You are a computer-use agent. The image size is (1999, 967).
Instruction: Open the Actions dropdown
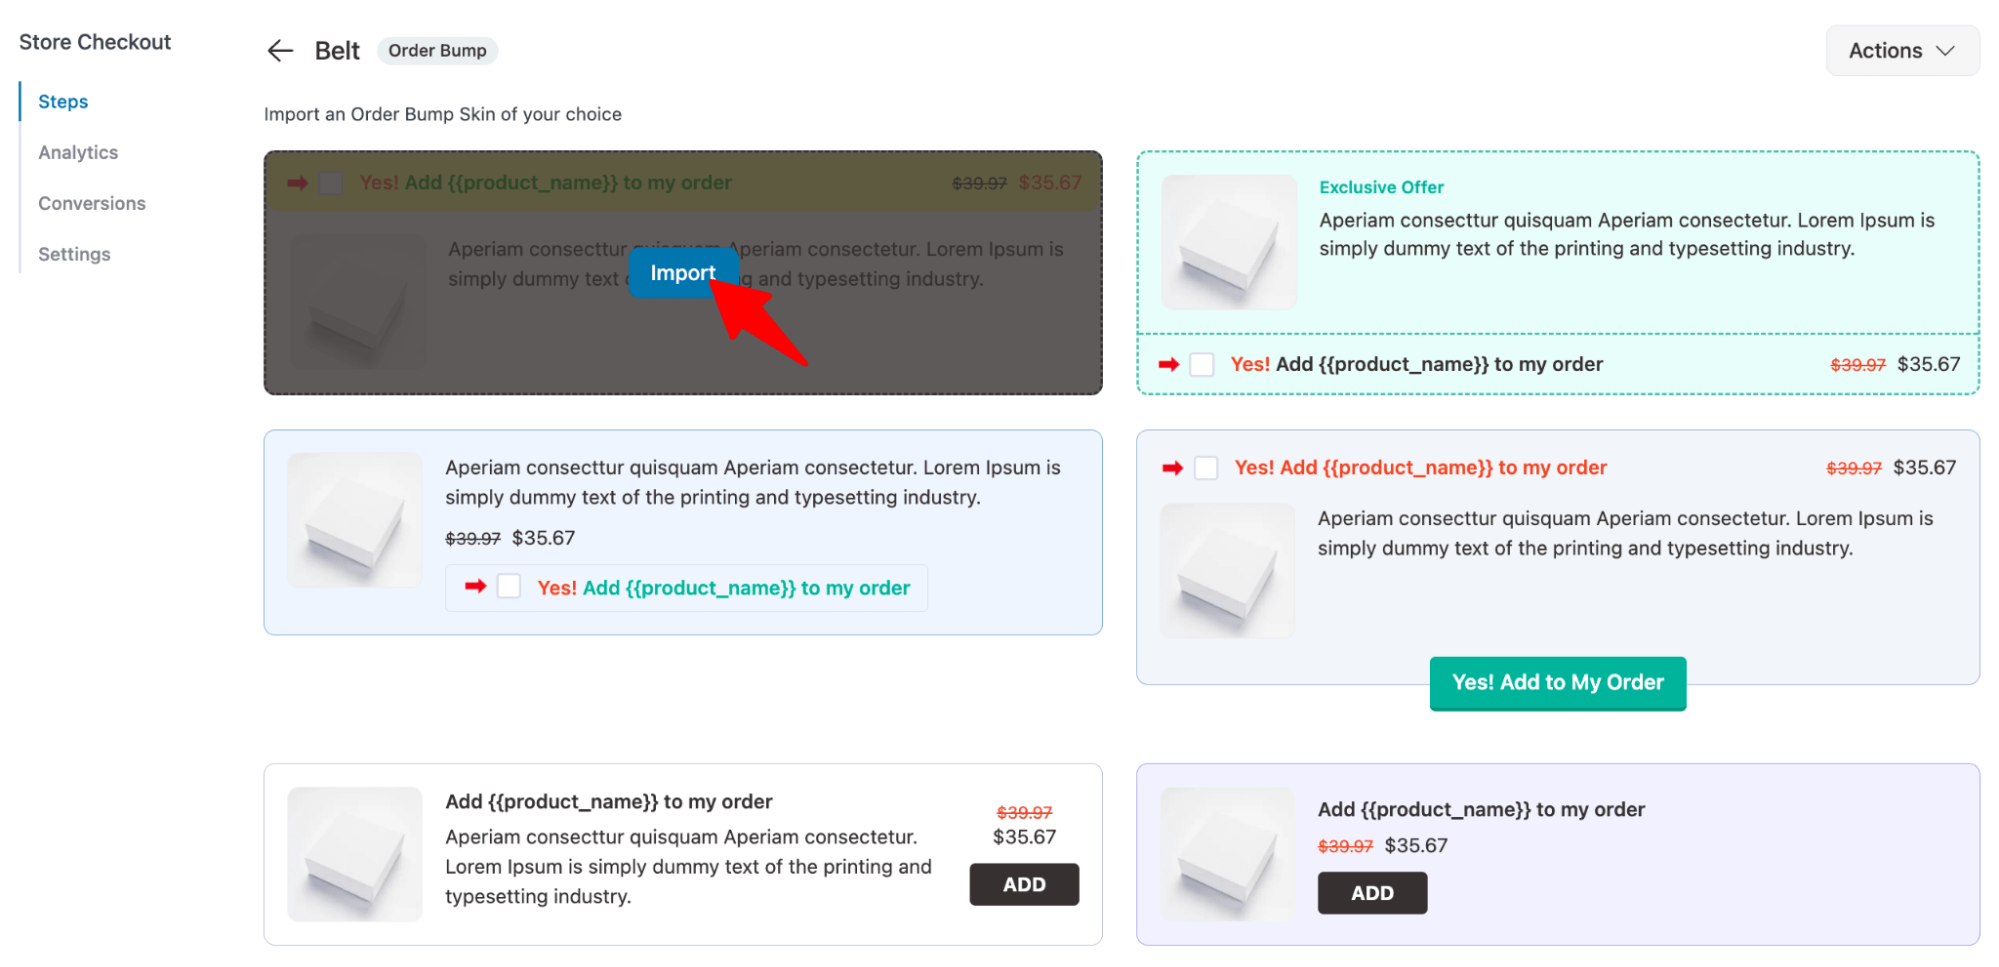coord(1900,50)
